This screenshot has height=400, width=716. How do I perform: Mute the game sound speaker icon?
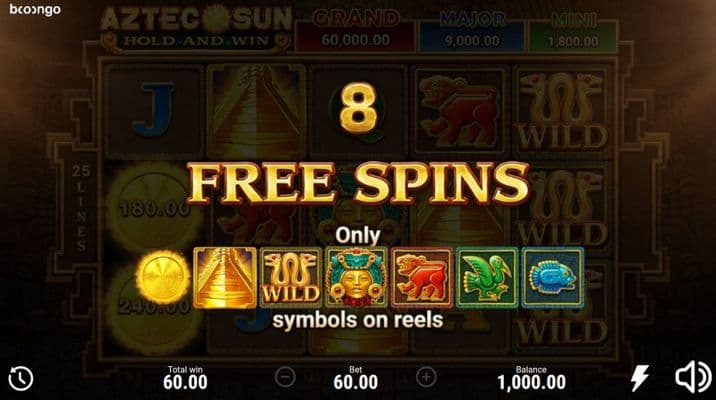693,377
